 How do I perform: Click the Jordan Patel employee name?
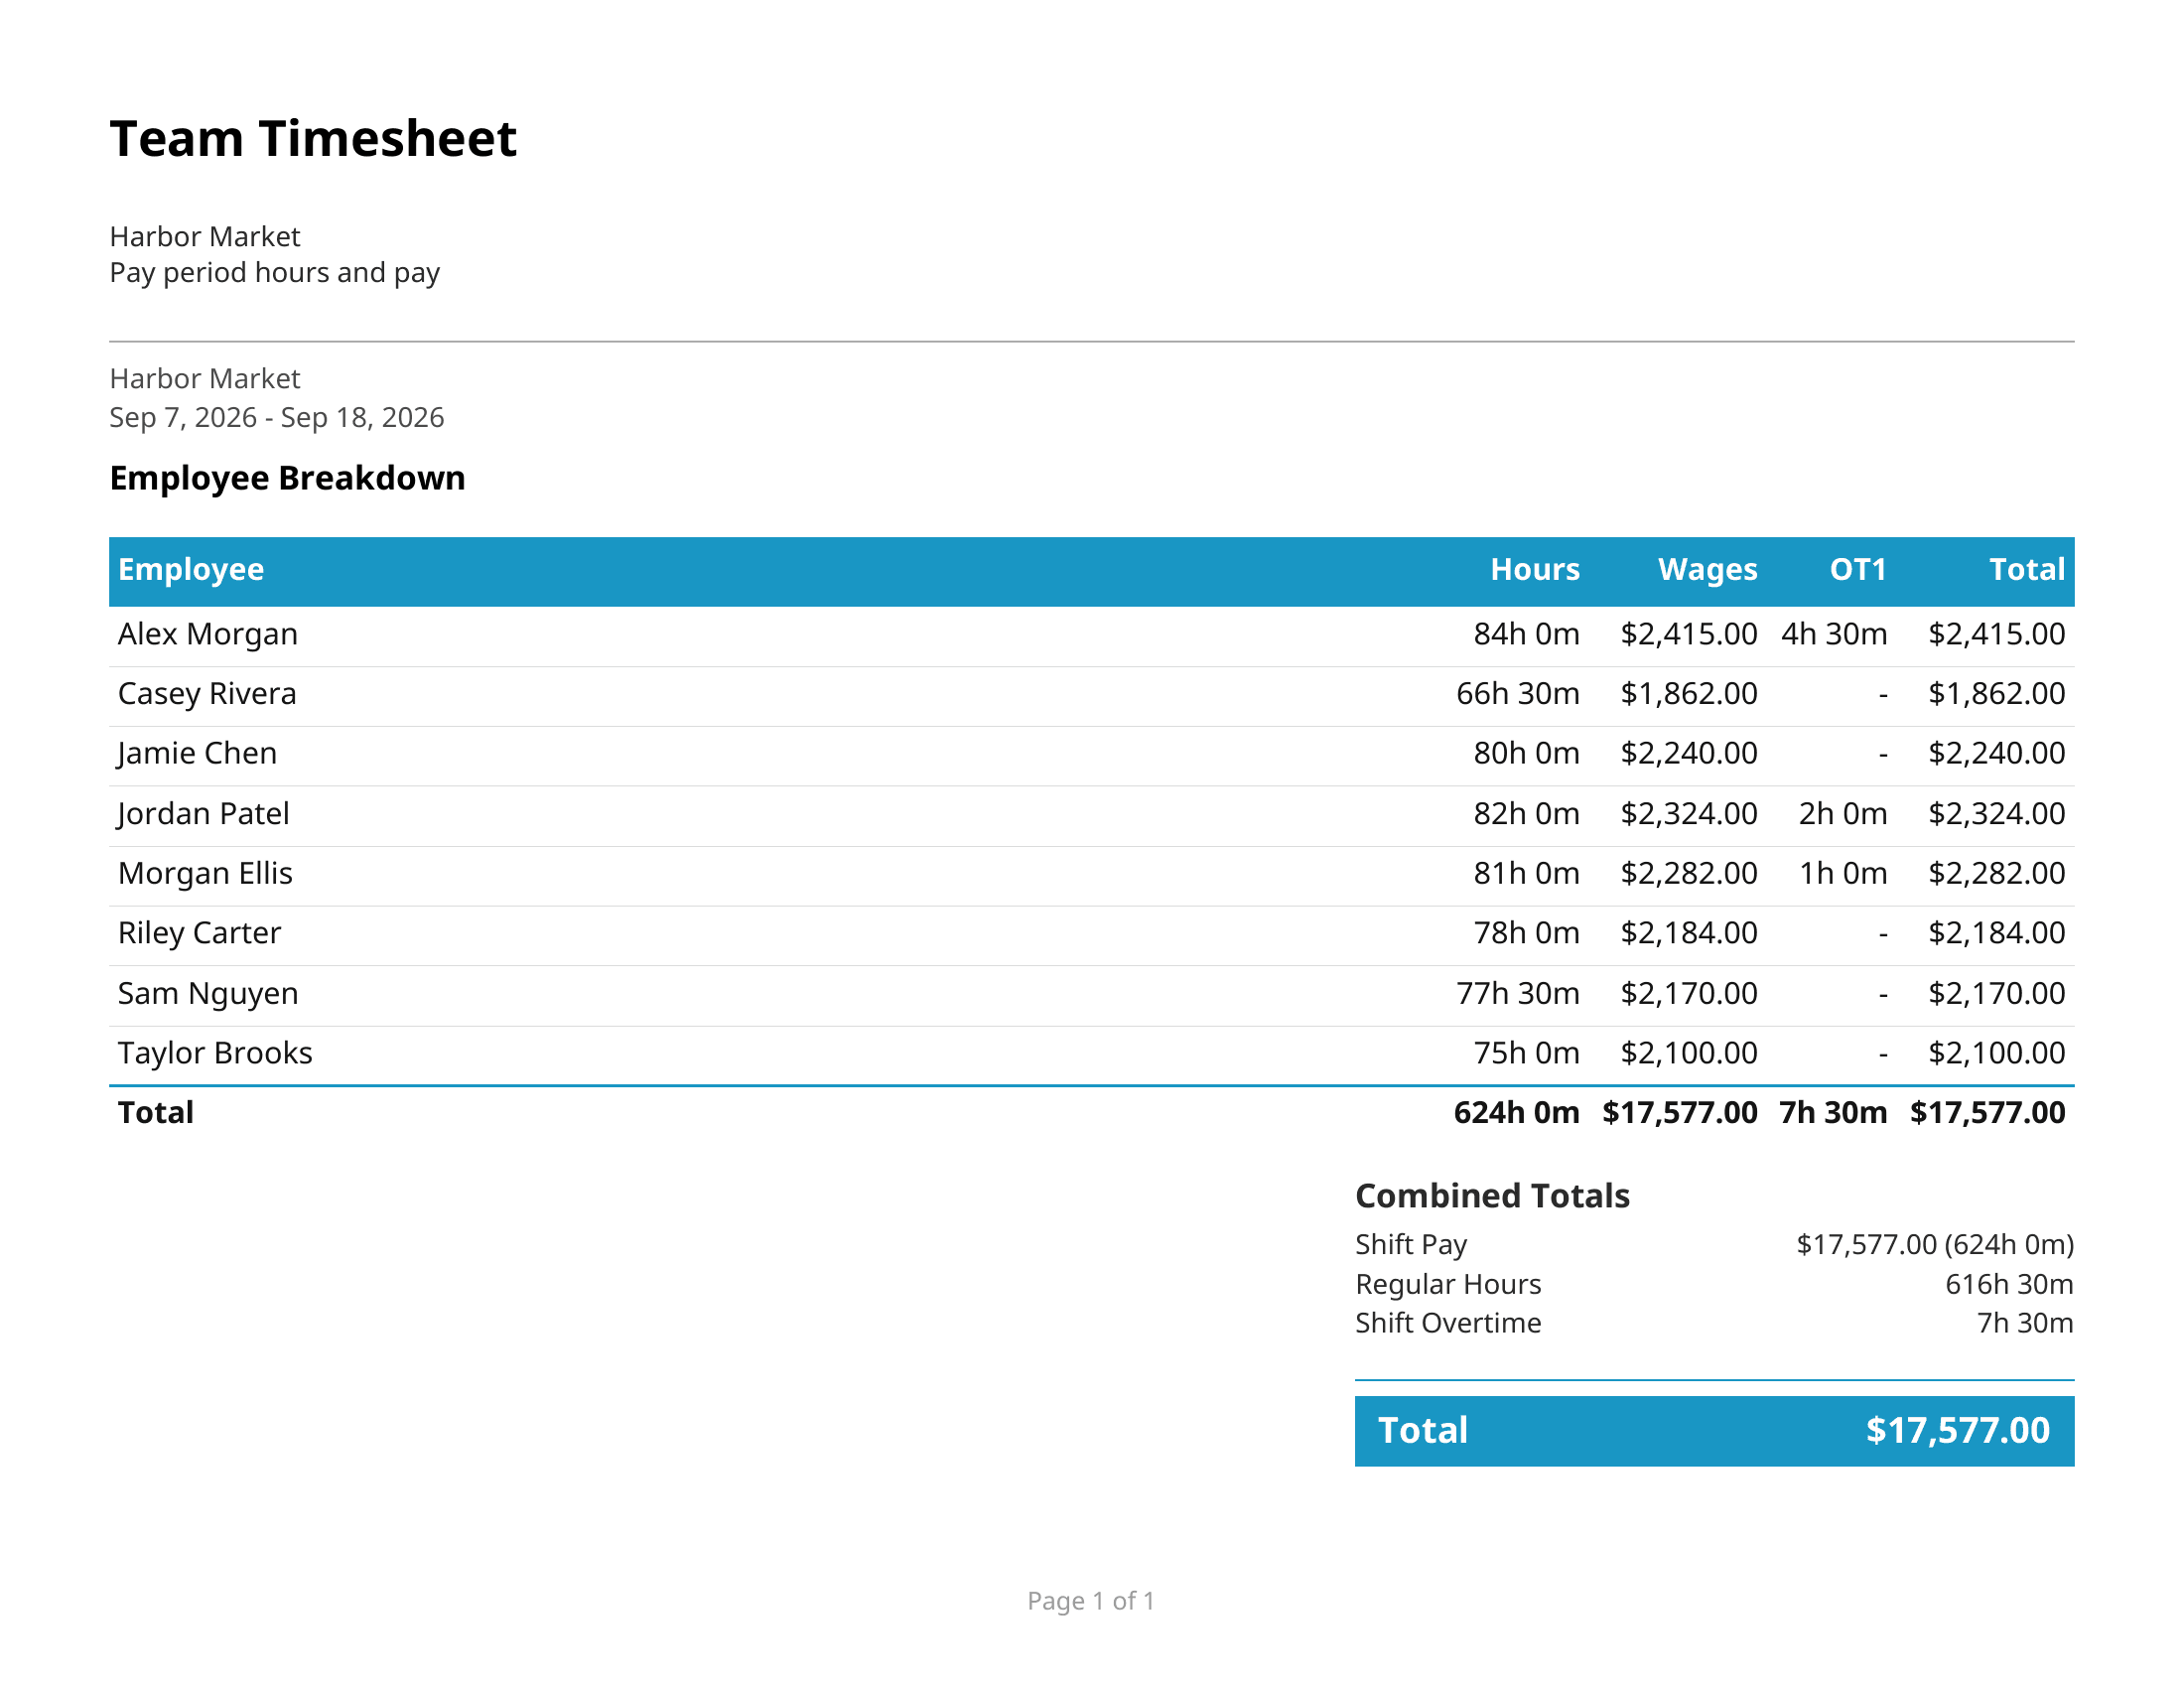click(203, 813)
